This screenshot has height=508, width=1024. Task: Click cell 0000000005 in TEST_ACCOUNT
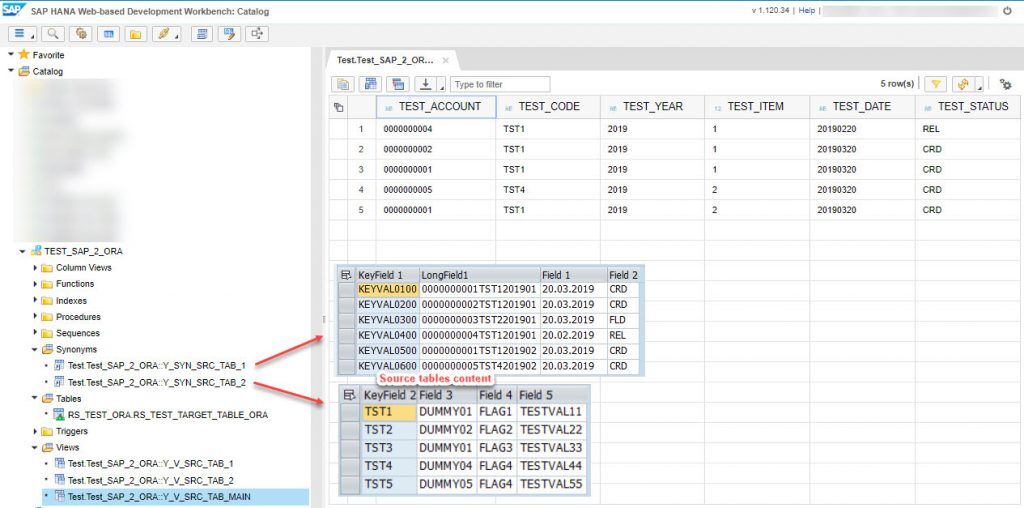436,189
